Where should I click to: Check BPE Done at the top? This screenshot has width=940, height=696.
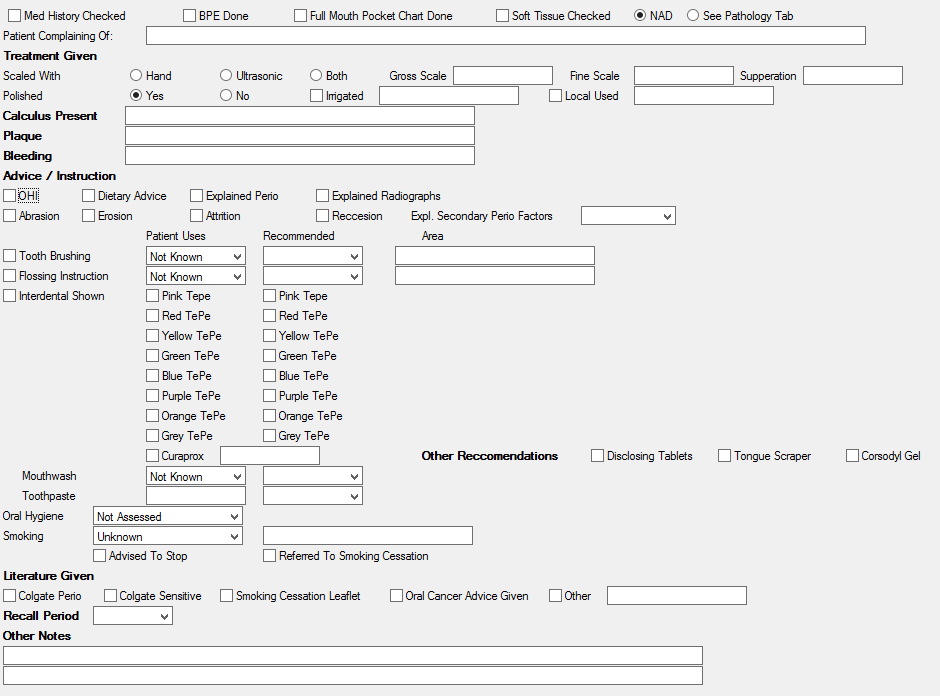click(x=188, y=15)
